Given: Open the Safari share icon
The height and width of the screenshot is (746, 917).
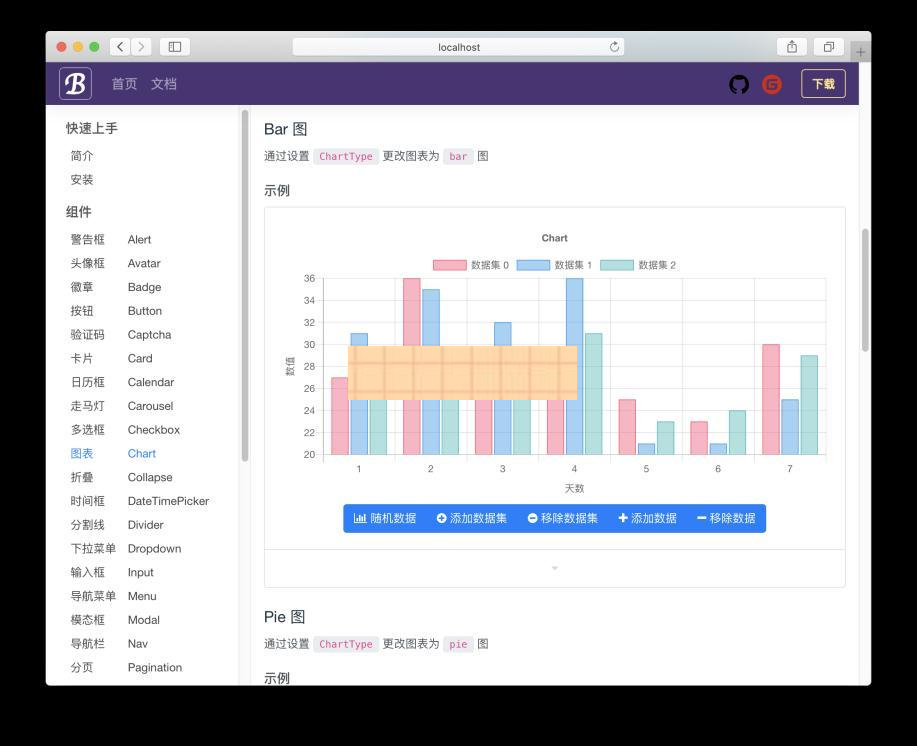Looking at the screenshot, I should point(793,46).
